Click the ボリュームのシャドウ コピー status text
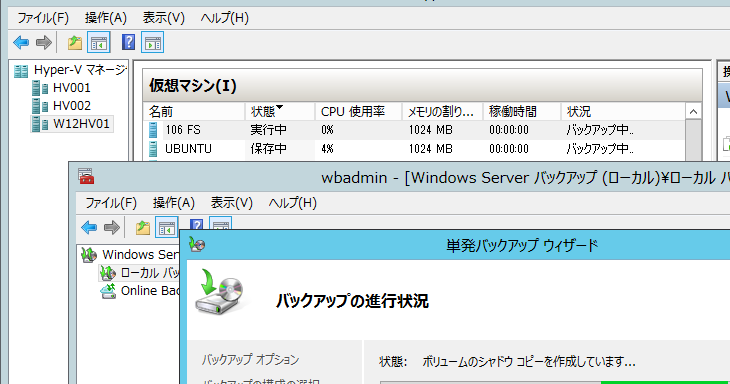 (x=529, y=362)
